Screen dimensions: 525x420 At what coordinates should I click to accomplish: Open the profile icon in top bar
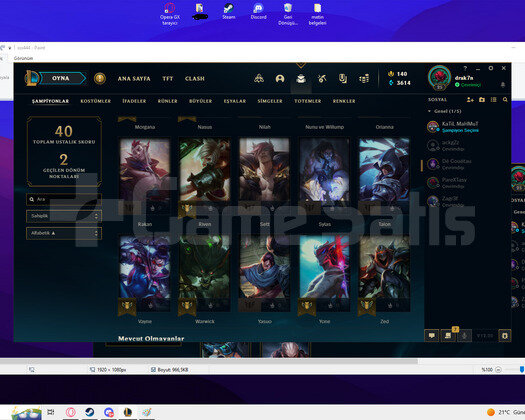tap(280, 79)
